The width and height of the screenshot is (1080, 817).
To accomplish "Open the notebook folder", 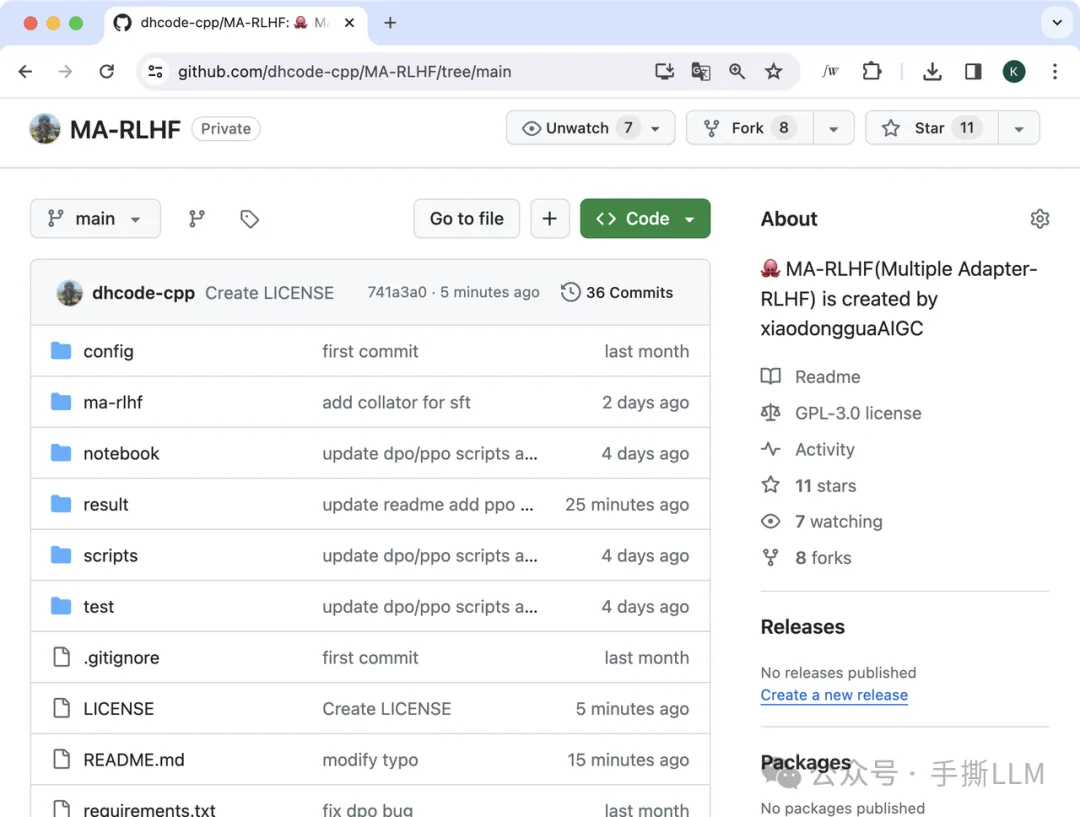I will tap(121, 453).
